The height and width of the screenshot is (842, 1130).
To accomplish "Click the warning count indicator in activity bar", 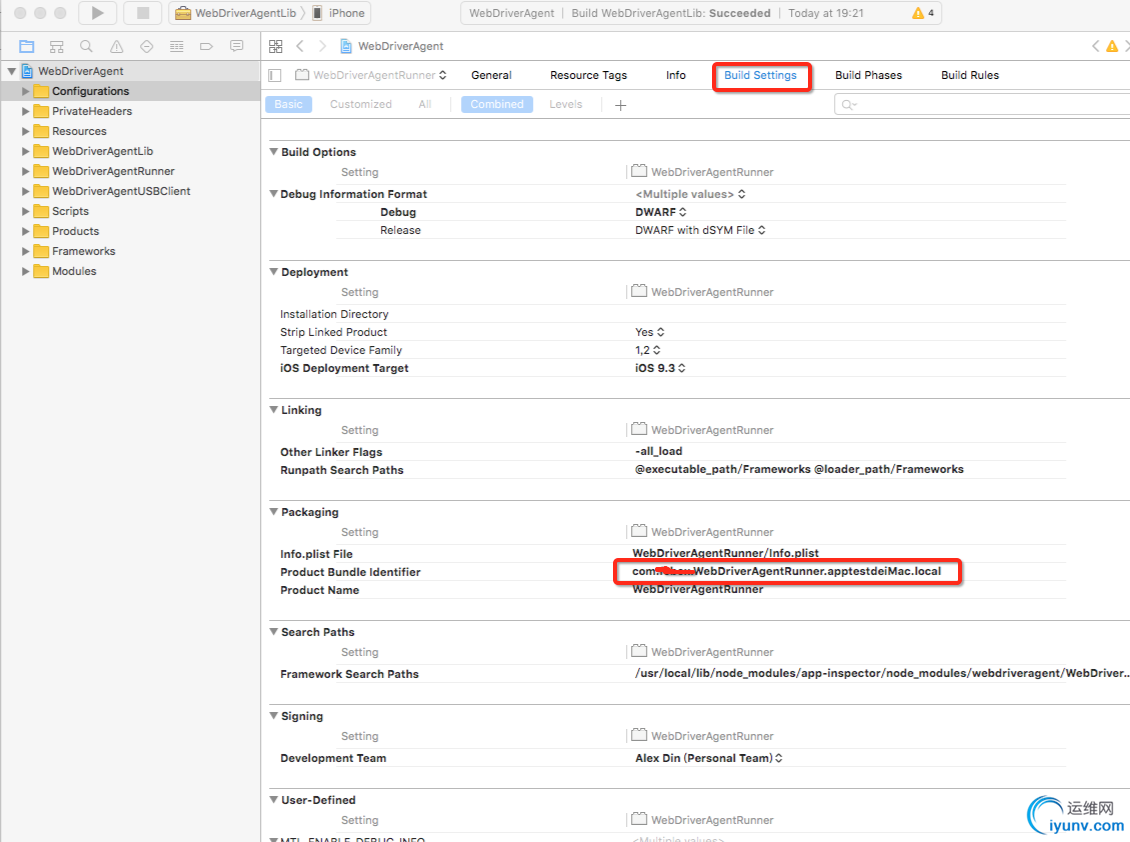I will (923, 13).
